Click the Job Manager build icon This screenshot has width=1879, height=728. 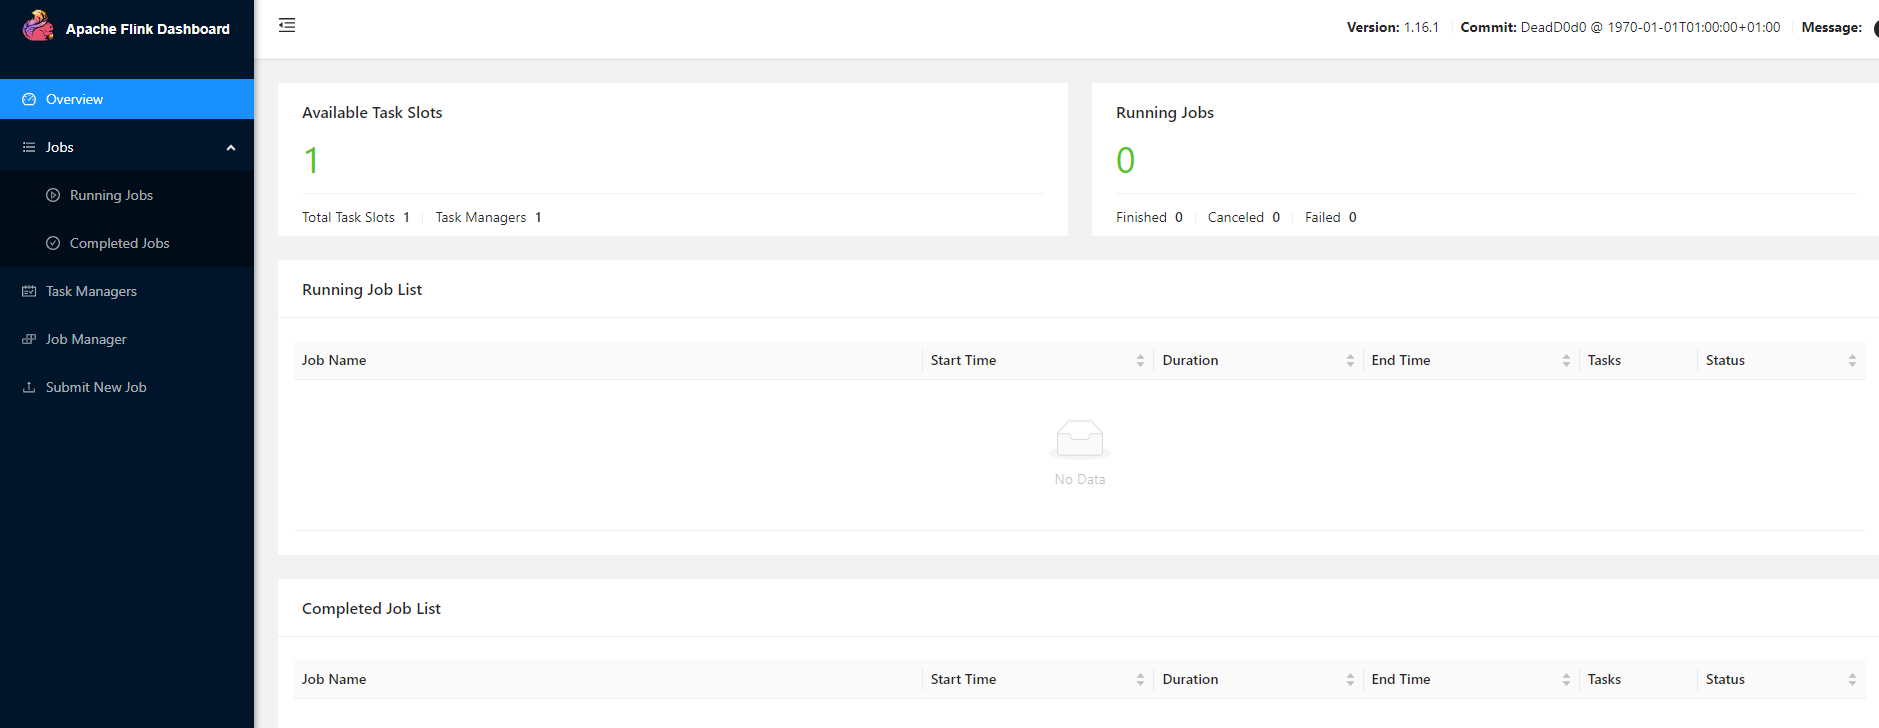click(29, 339)
